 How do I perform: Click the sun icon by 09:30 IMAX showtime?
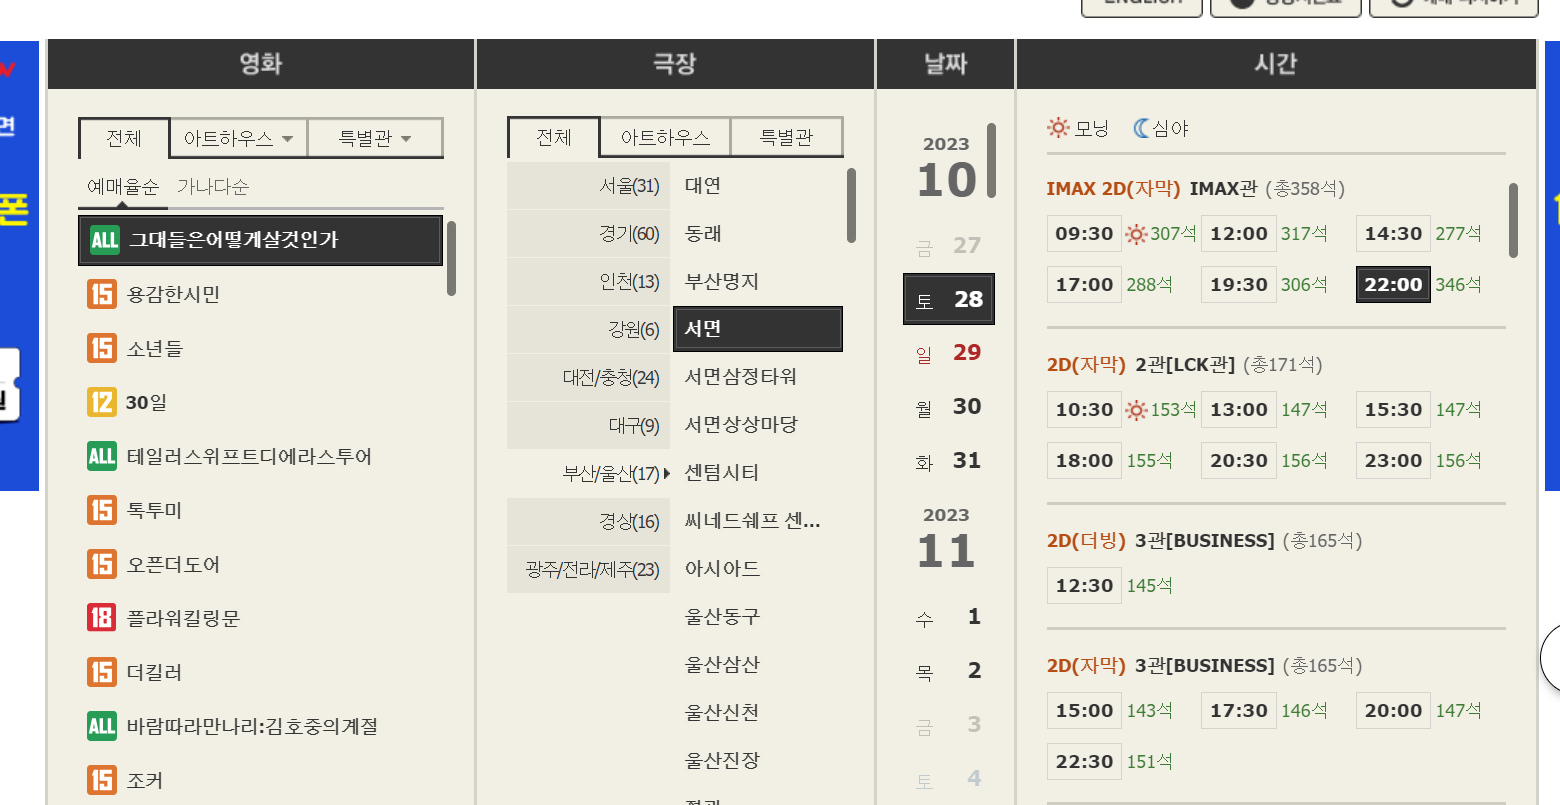[1136, 234]
